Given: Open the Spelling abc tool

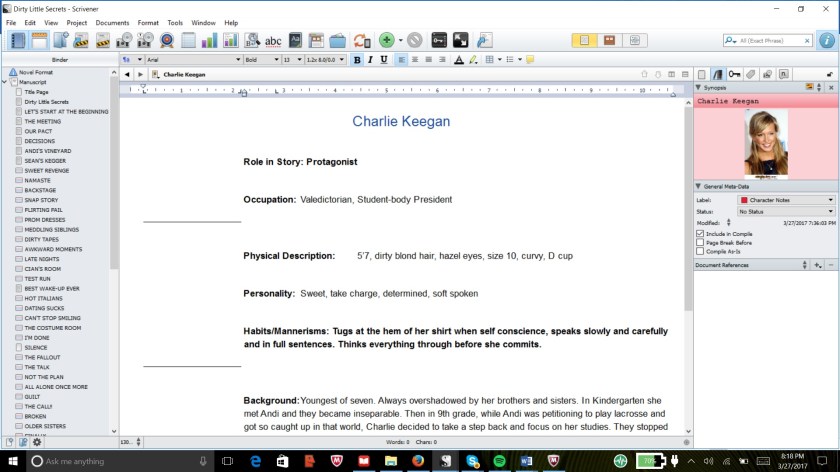Looking at the screenshot, I should click(x=273, y=40).
